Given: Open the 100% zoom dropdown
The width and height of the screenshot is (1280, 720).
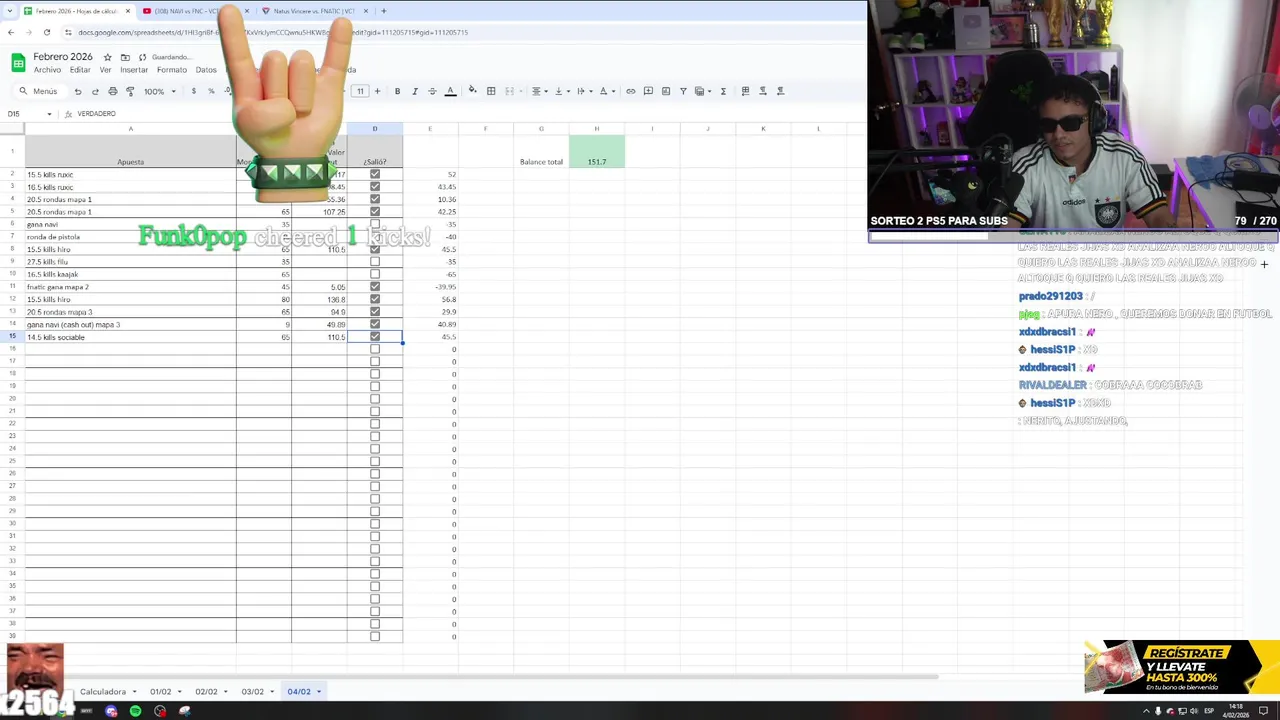Looking at the screenshot, I should pos(159,91).
